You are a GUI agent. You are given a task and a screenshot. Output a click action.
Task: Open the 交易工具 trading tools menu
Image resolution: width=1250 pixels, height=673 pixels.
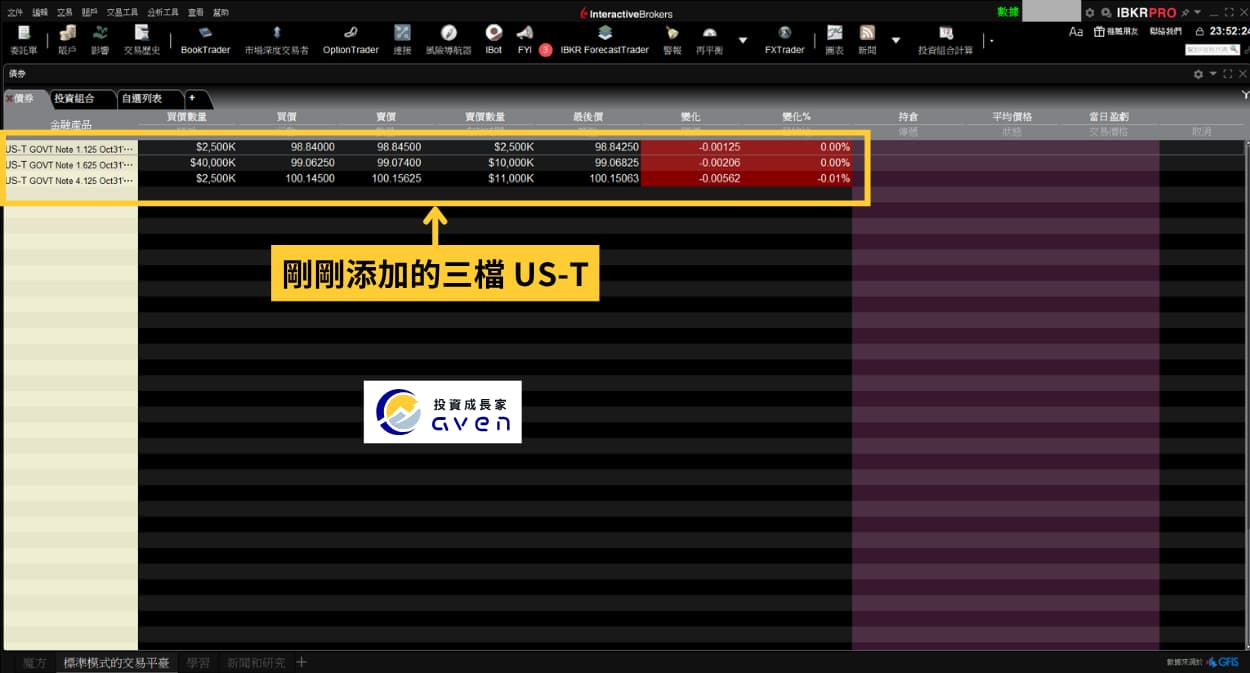point(123,13)
